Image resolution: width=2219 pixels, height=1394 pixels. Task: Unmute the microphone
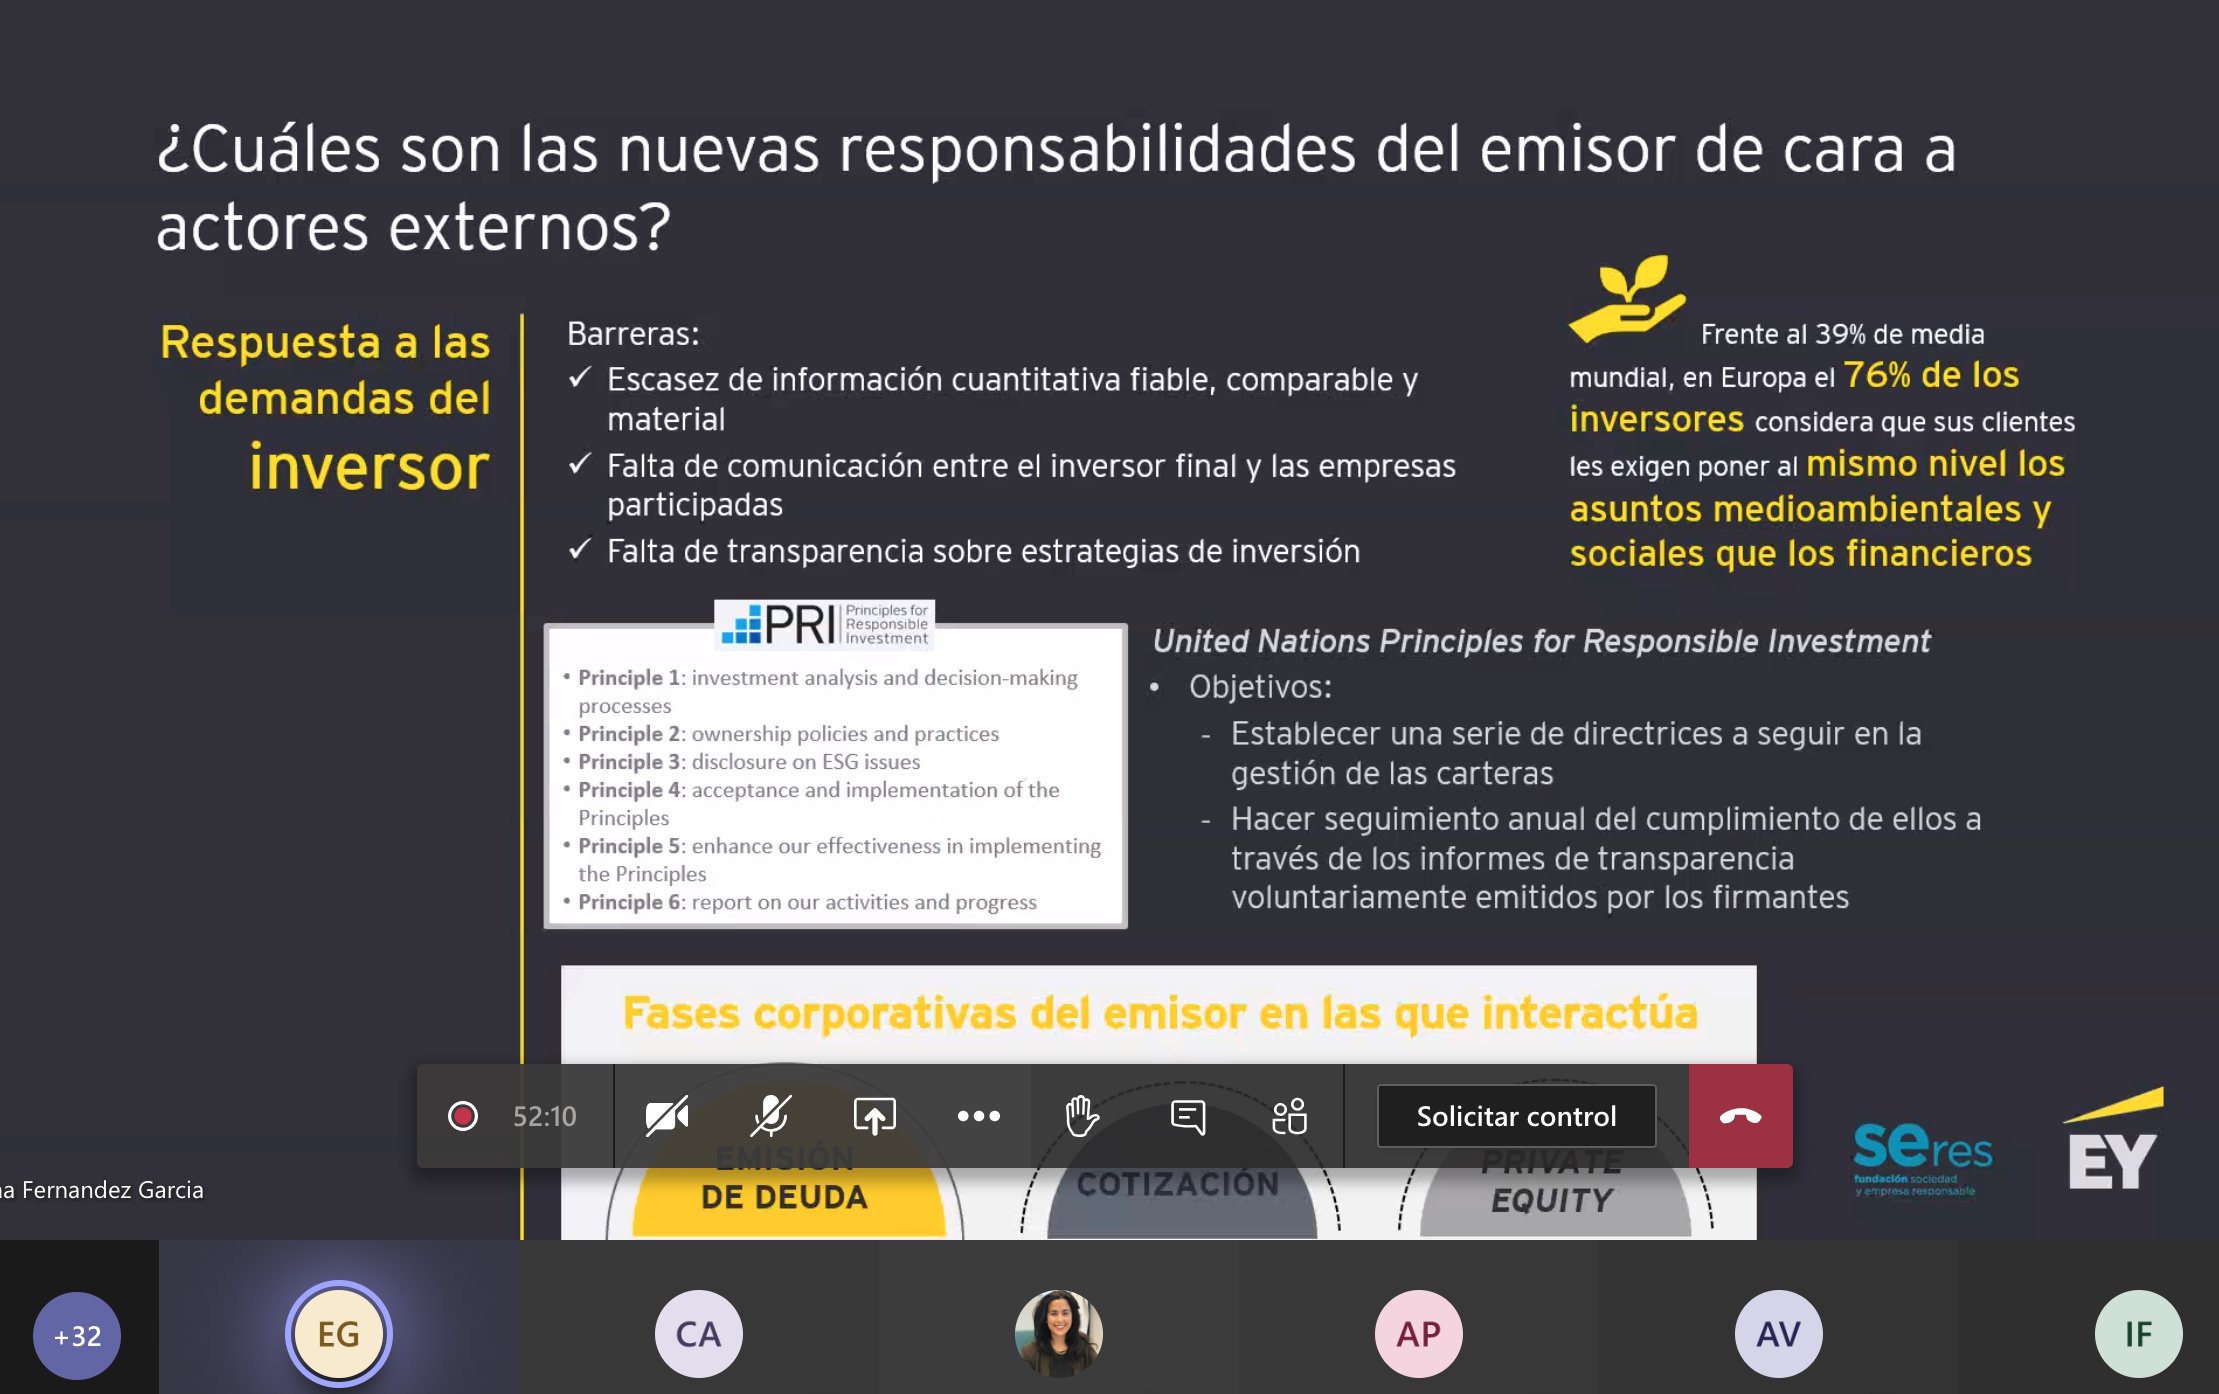click(771, 1116)
